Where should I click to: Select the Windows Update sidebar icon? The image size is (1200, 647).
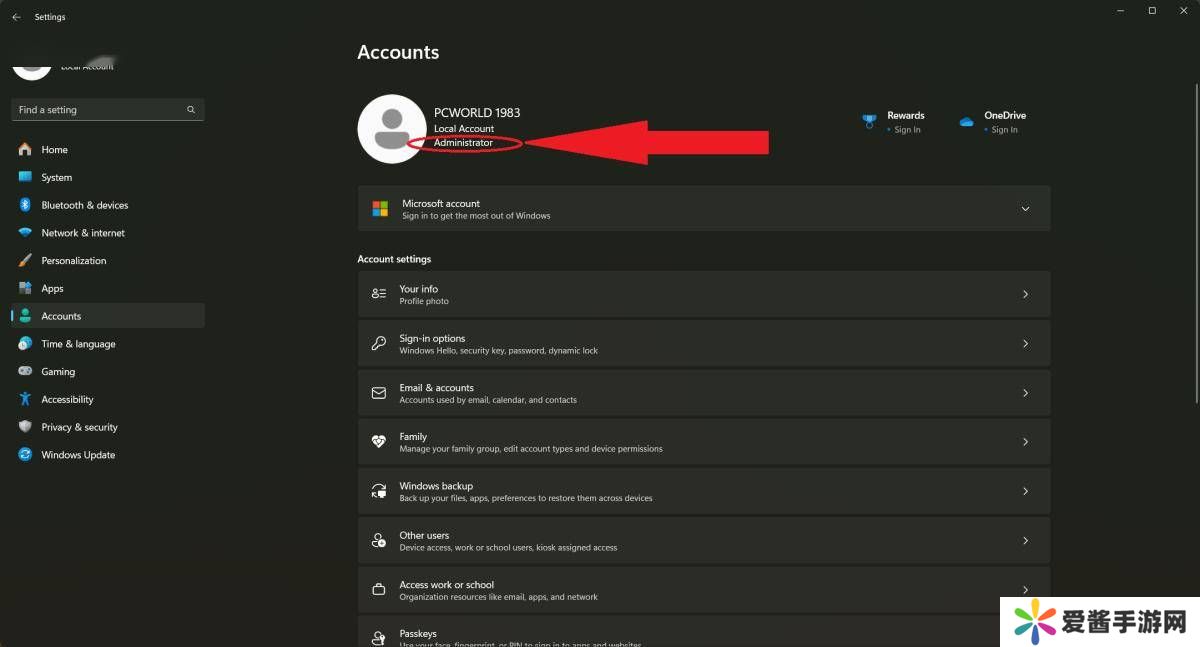click(25, 454)
